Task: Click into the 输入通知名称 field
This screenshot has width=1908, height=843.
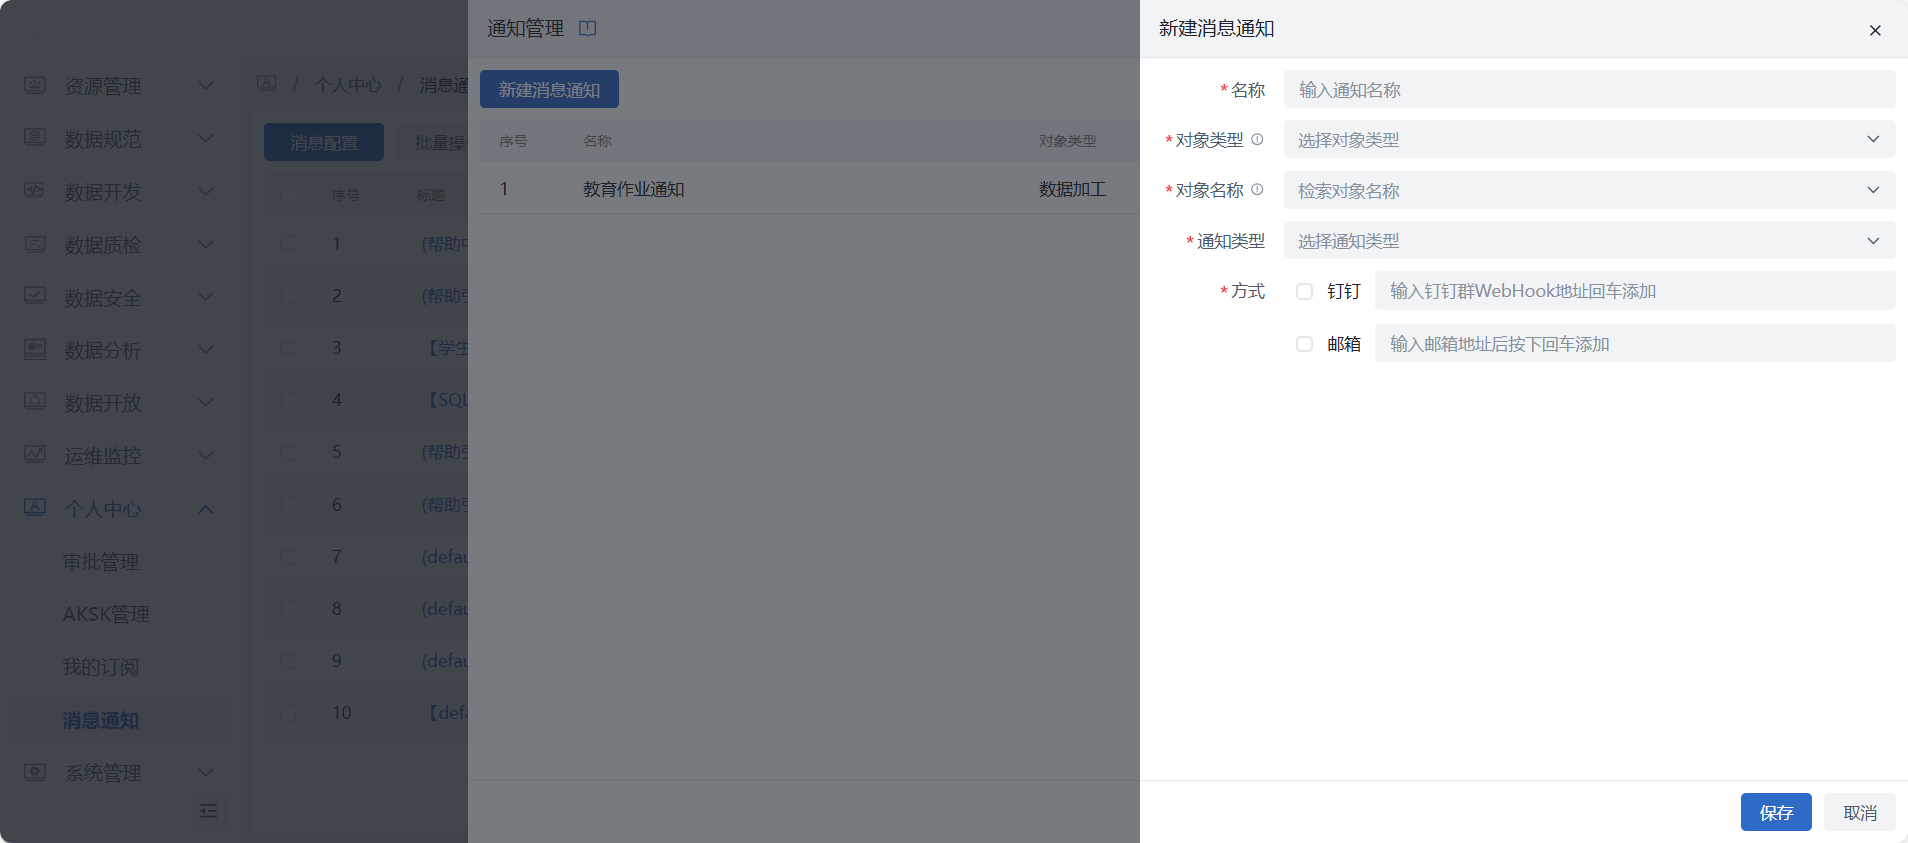Action: click(x=1589, y=89)
